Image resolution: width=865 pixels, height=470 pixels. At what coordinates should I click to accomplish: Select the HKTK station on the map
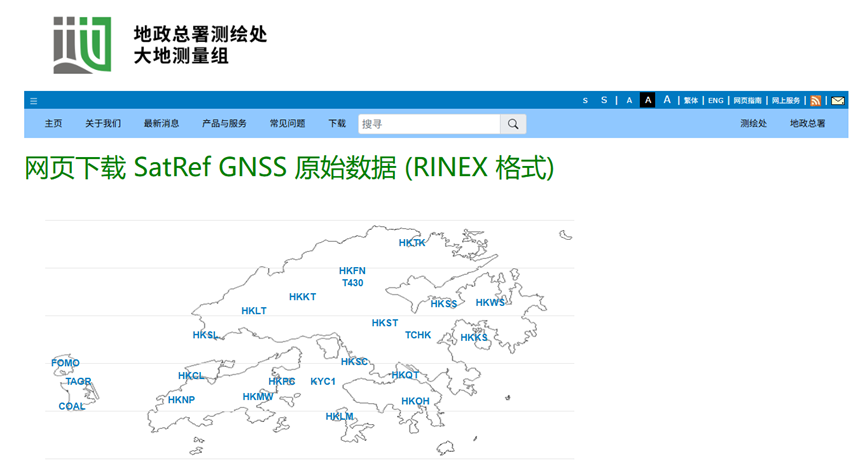412,243
